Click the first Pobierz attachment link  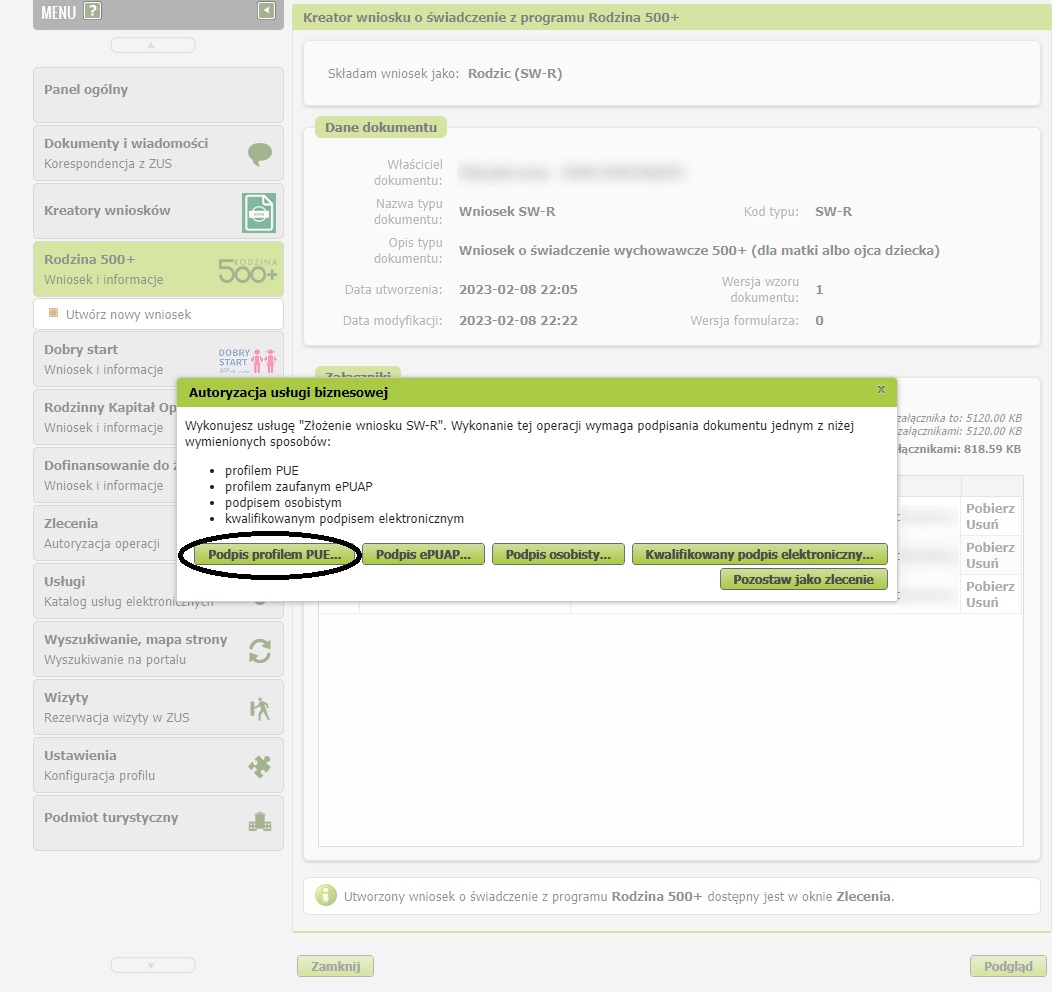(x=989, y=508)
